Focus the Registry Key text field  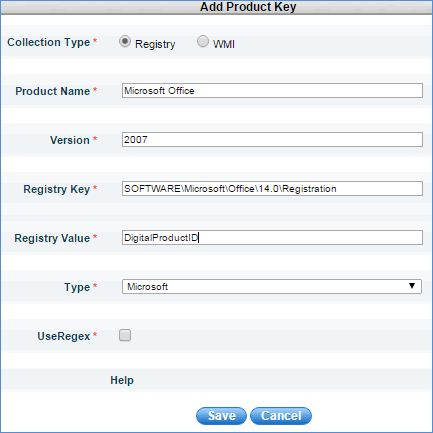[272, 189]
